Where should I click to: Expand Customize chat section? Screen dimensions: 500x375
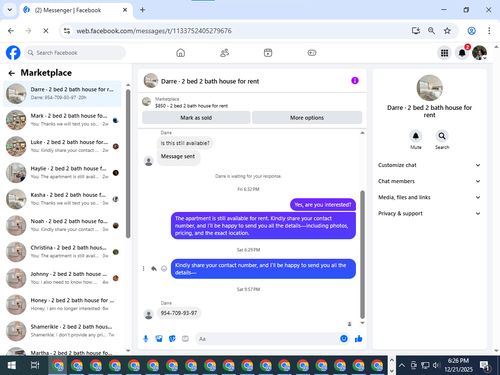(429, 165)
